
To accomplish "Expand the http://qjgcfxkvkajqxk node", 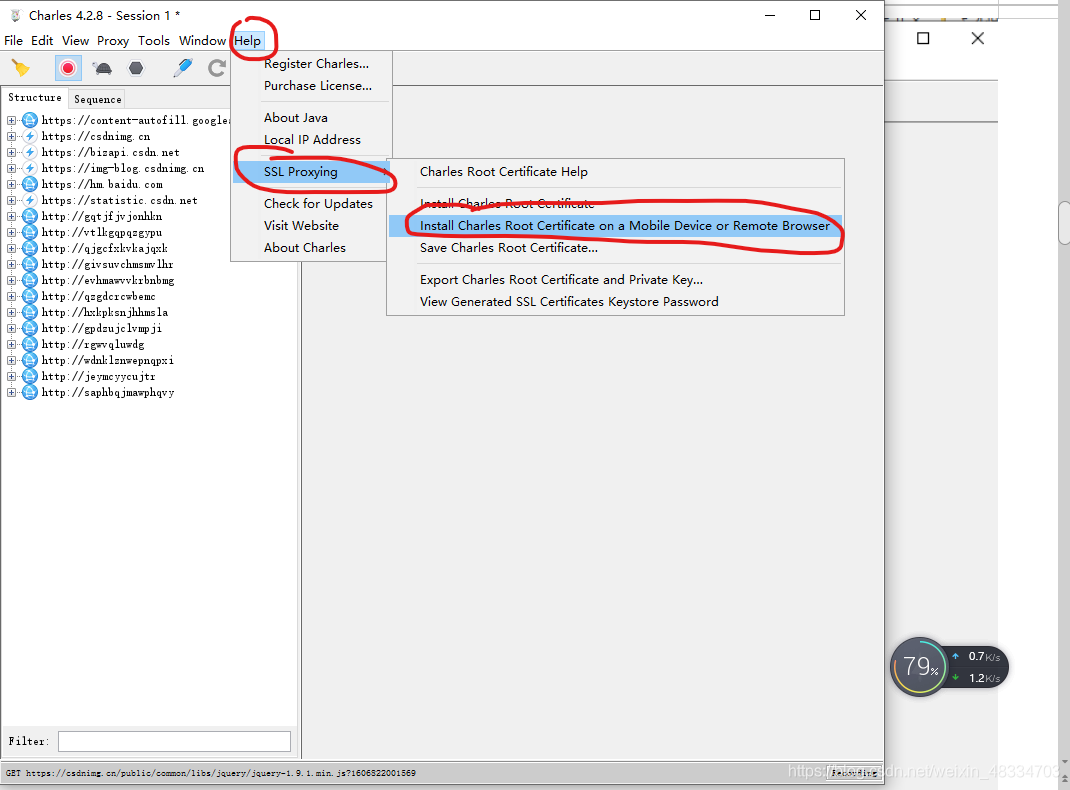I will [12, 248].
